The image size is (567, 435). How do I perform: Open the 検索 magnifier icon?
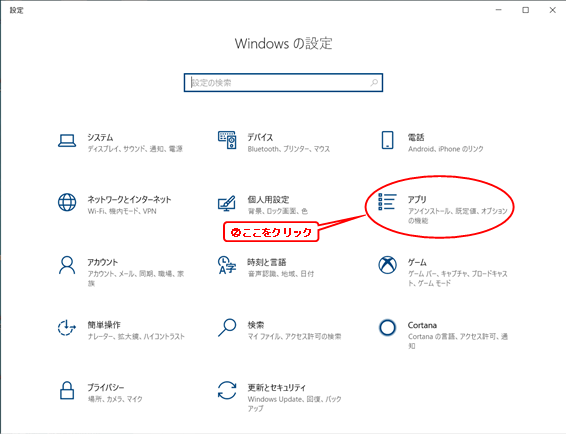click(227, 328)
